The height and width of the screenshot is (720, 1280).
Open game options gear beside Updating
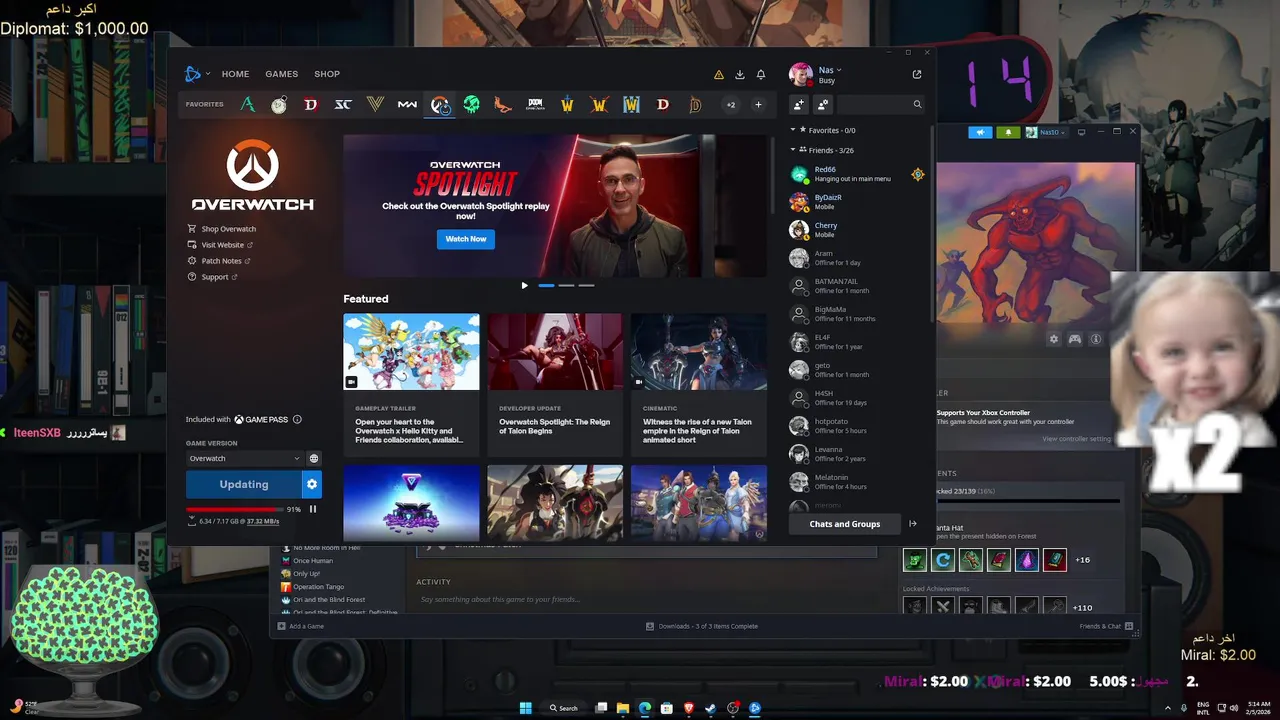tap(312, 484)
